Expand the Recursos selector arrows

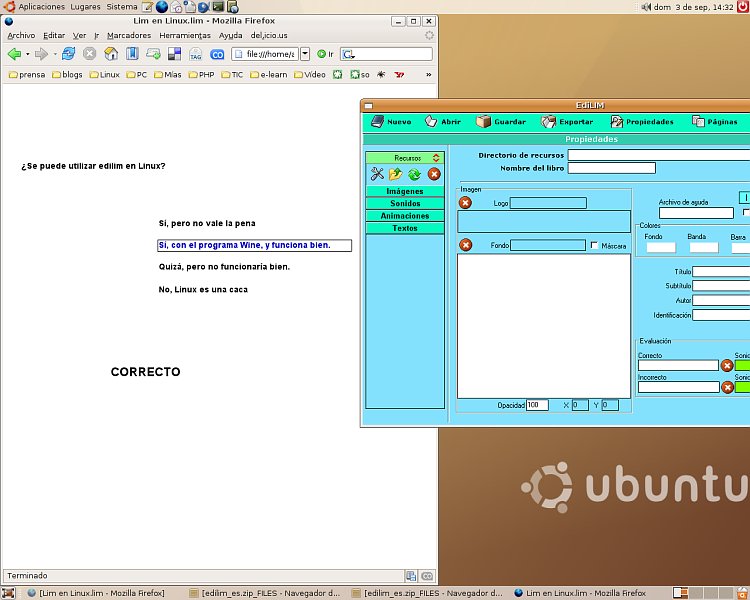(436, 158)
